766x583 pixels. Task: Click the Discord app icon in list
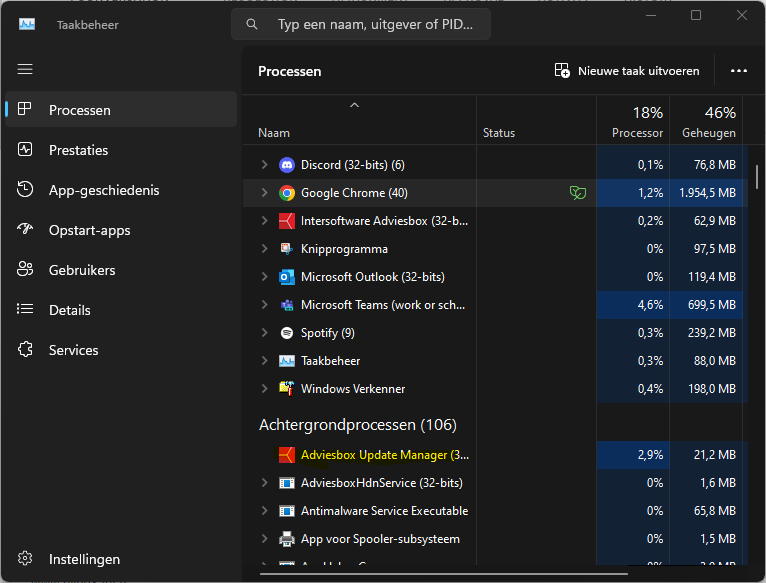[287, 165]
